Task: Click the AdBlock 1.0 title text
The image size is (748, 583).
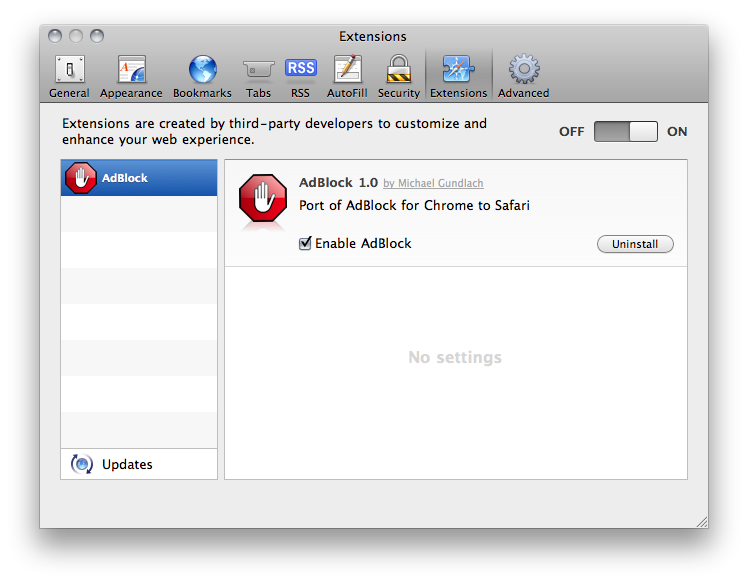Action: [338, 183]
